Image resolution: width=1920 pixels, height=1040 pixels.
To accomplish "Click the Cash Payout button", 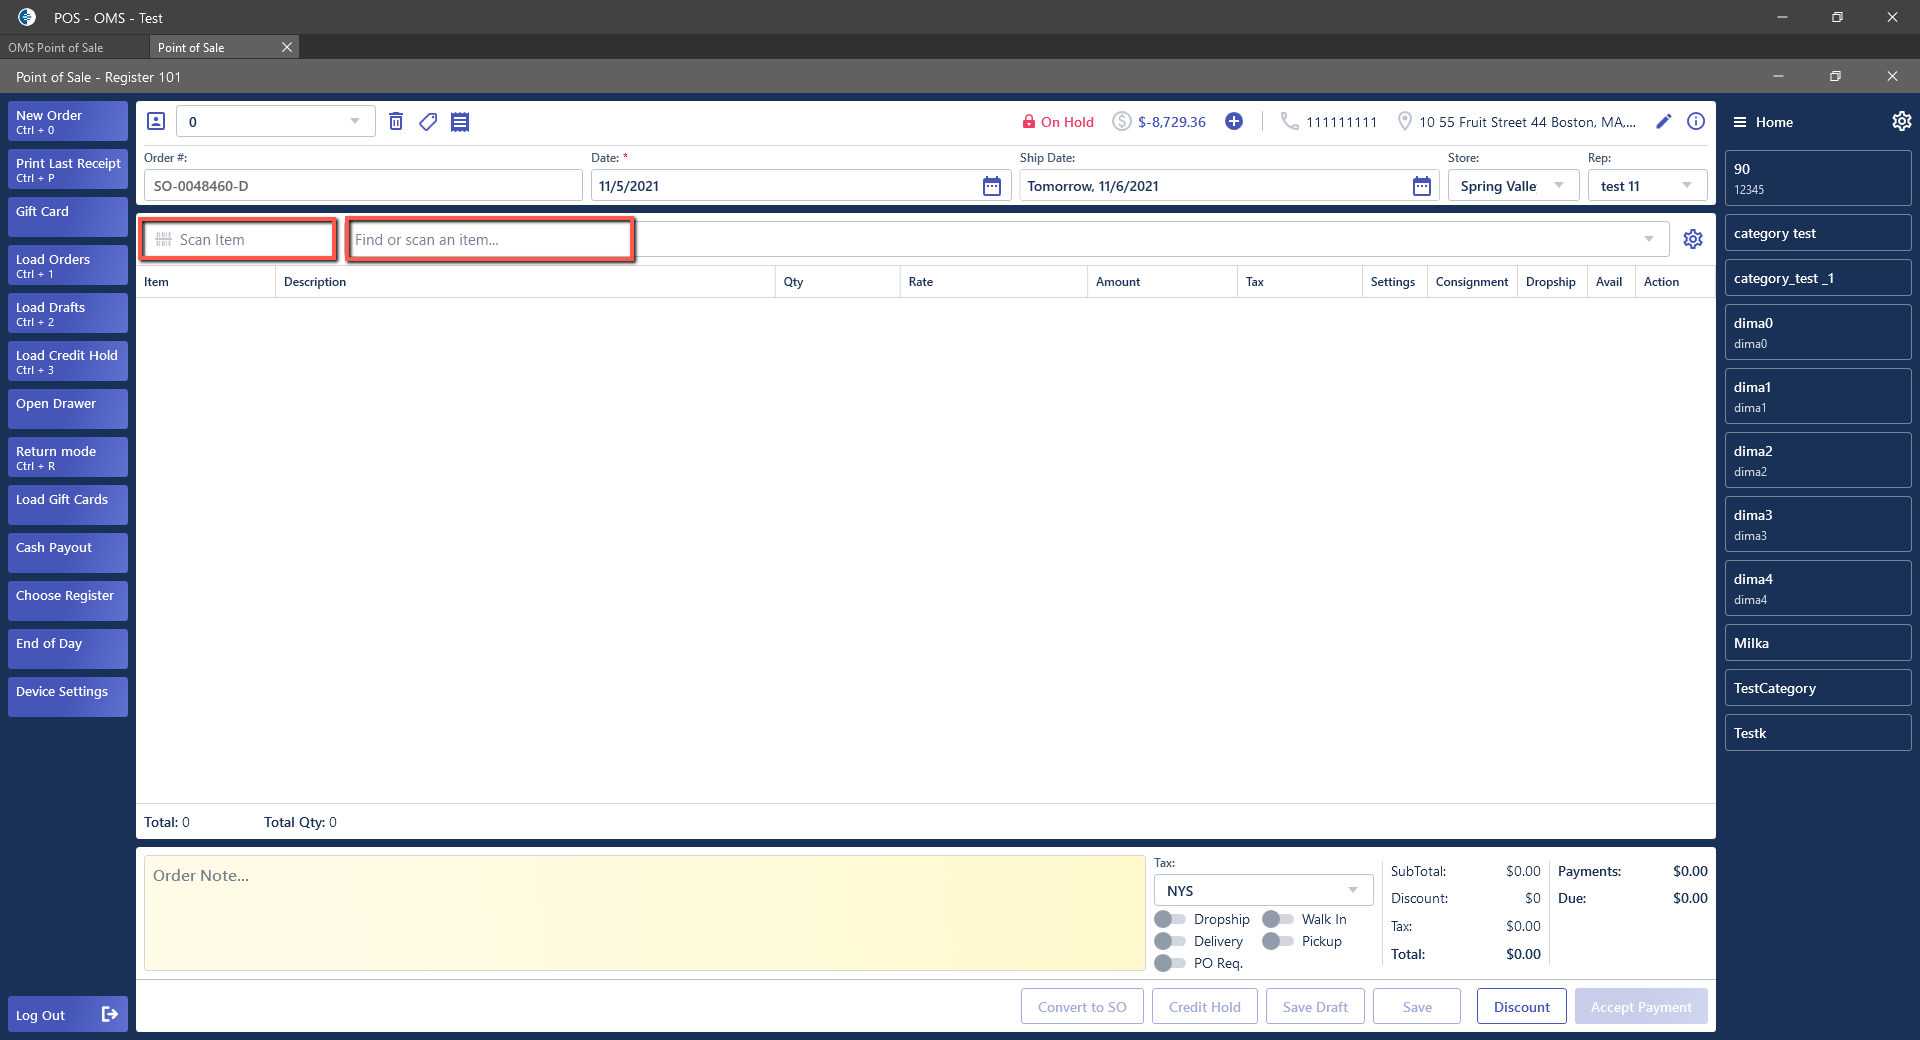I will (x=68, y=553).
